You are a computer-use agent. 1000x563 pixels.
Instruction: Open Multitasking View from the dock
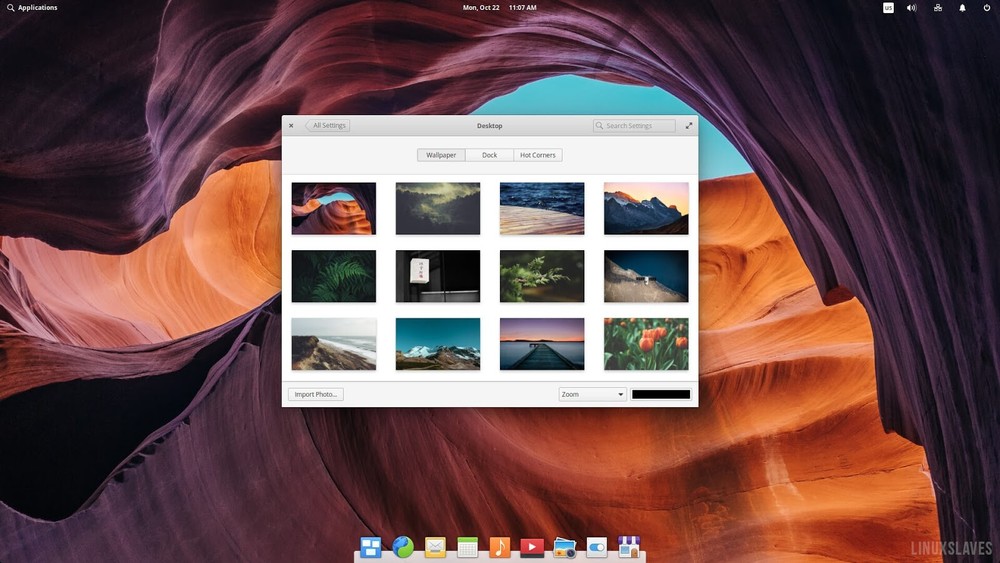pos(371,547)
